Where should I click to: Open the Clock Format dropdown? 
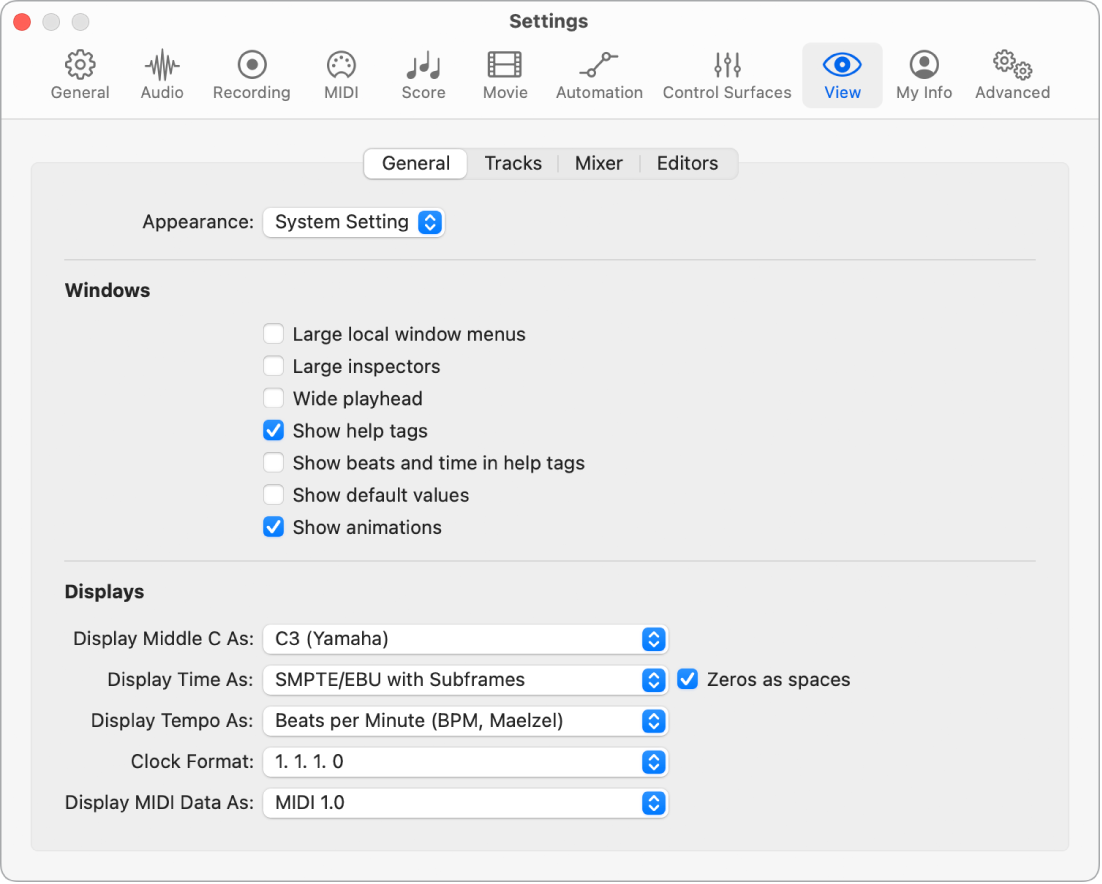(x=465, y=762)
